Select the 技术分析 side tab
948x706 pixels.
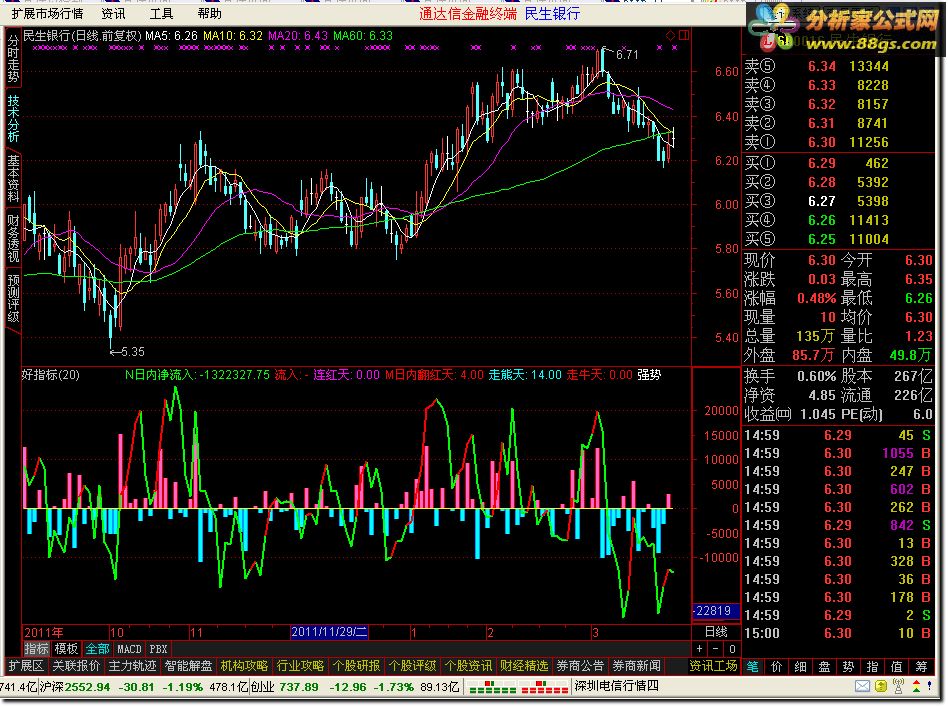coord(13,118)
